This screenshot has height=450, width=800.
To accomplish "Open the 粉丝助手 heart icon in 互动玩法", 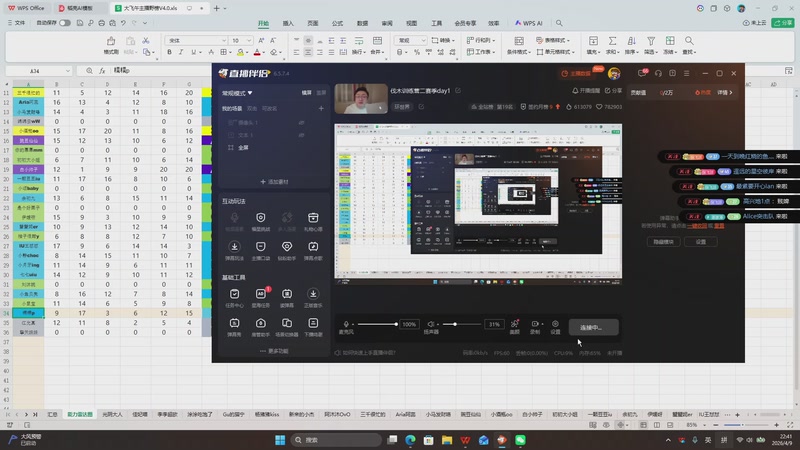I will click(x=287, y=247).
